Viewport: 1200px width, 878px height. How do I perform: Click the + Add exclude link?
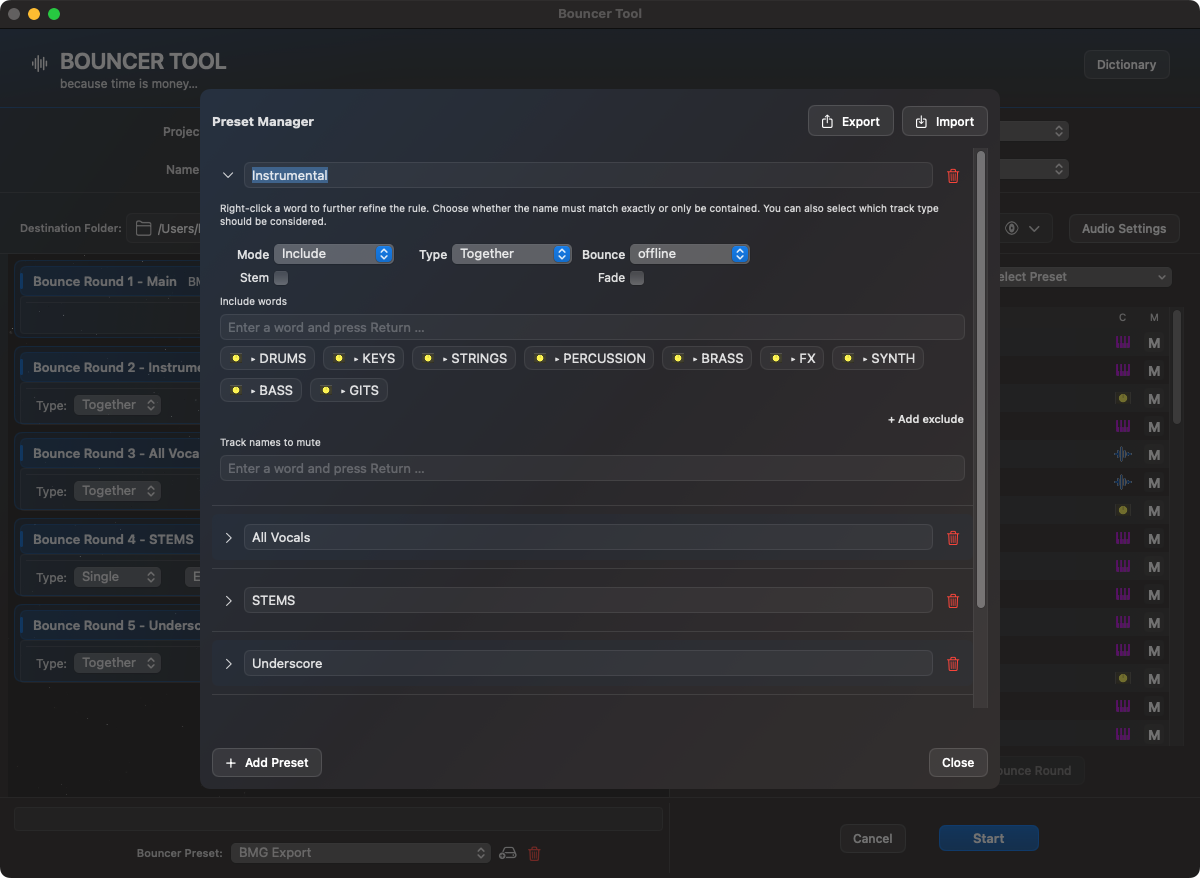coord(926,420)
